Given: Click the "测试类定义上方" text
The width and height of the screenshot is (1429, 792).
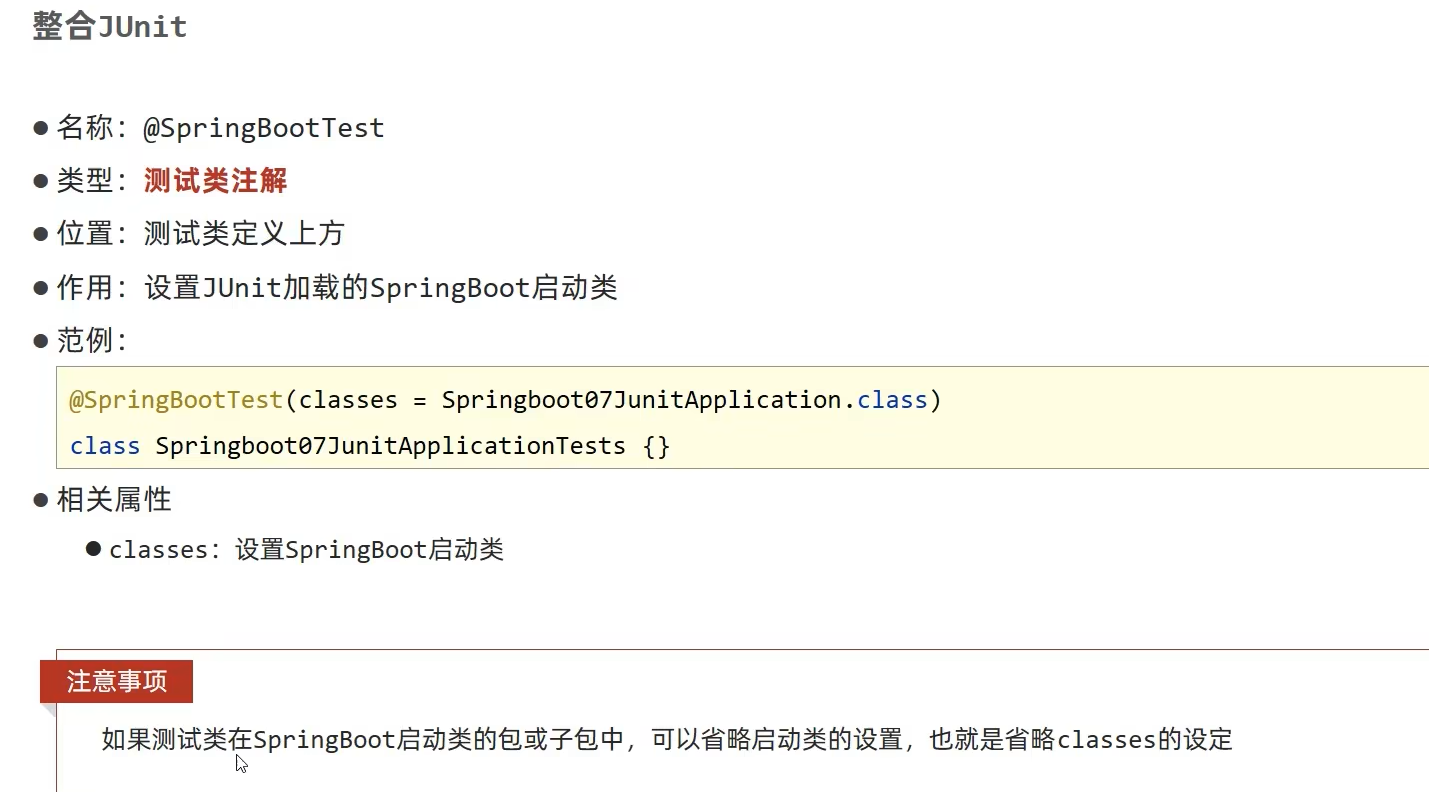Looking at the screenshot, I should 244,234.
